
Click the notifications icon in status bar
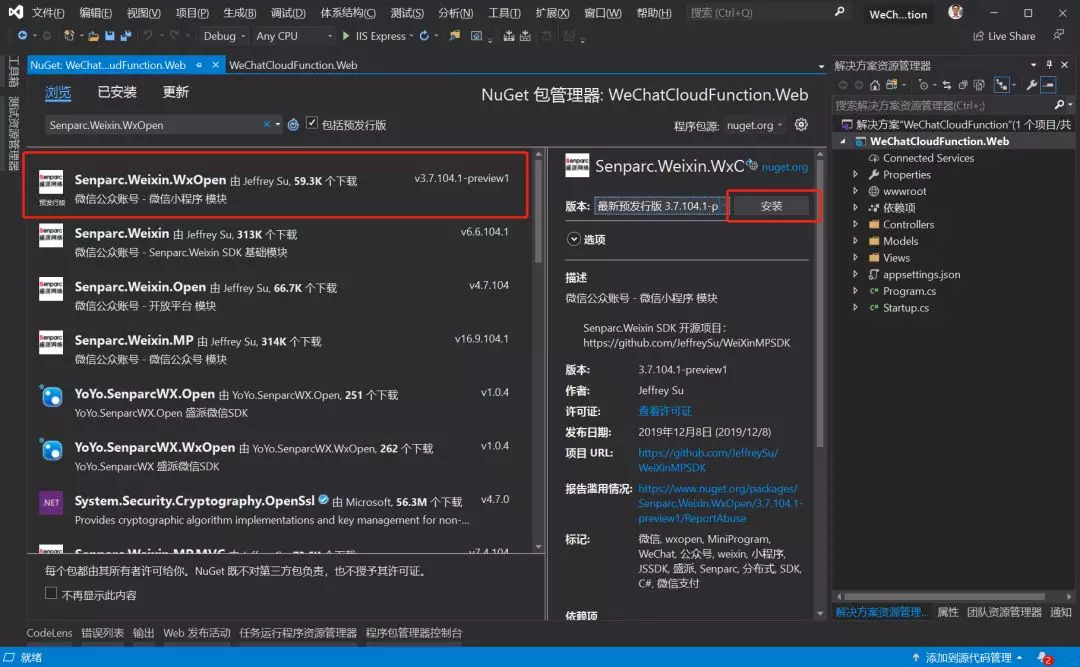point(1045,658)
